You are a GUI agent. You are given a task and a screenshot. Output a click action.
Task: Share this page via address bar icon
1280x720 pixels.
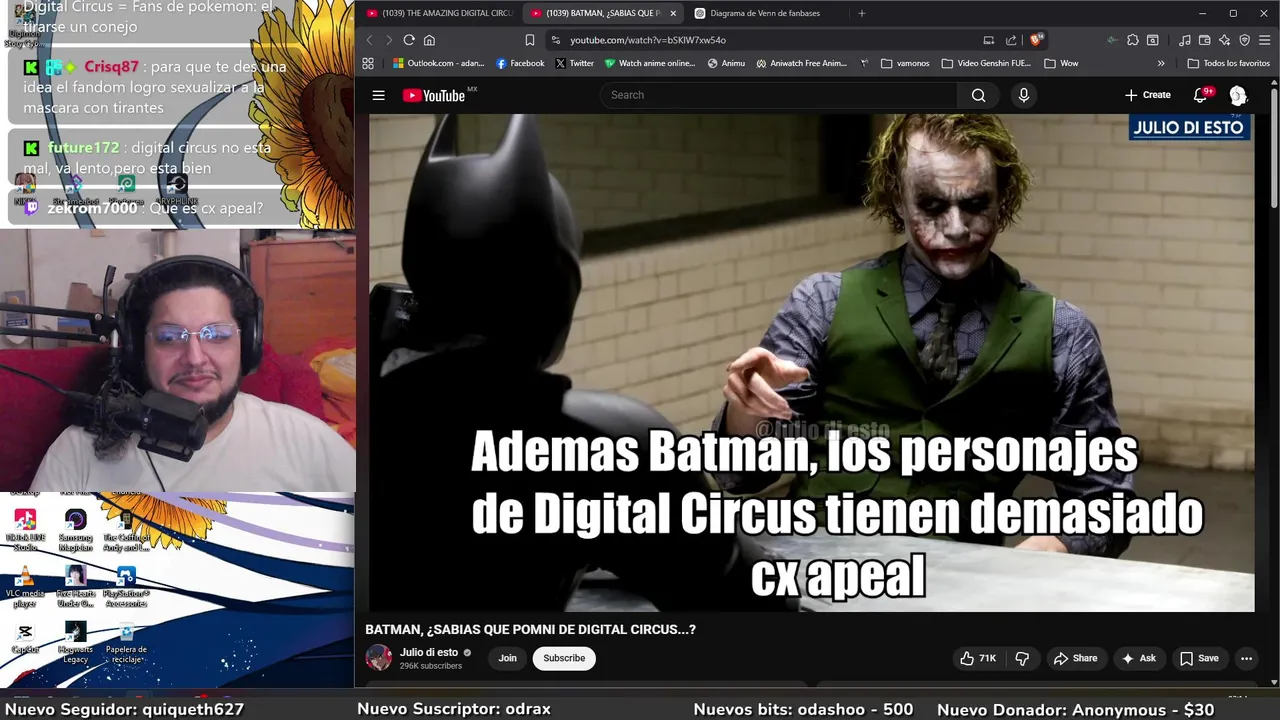click(x=1011, y=40)
